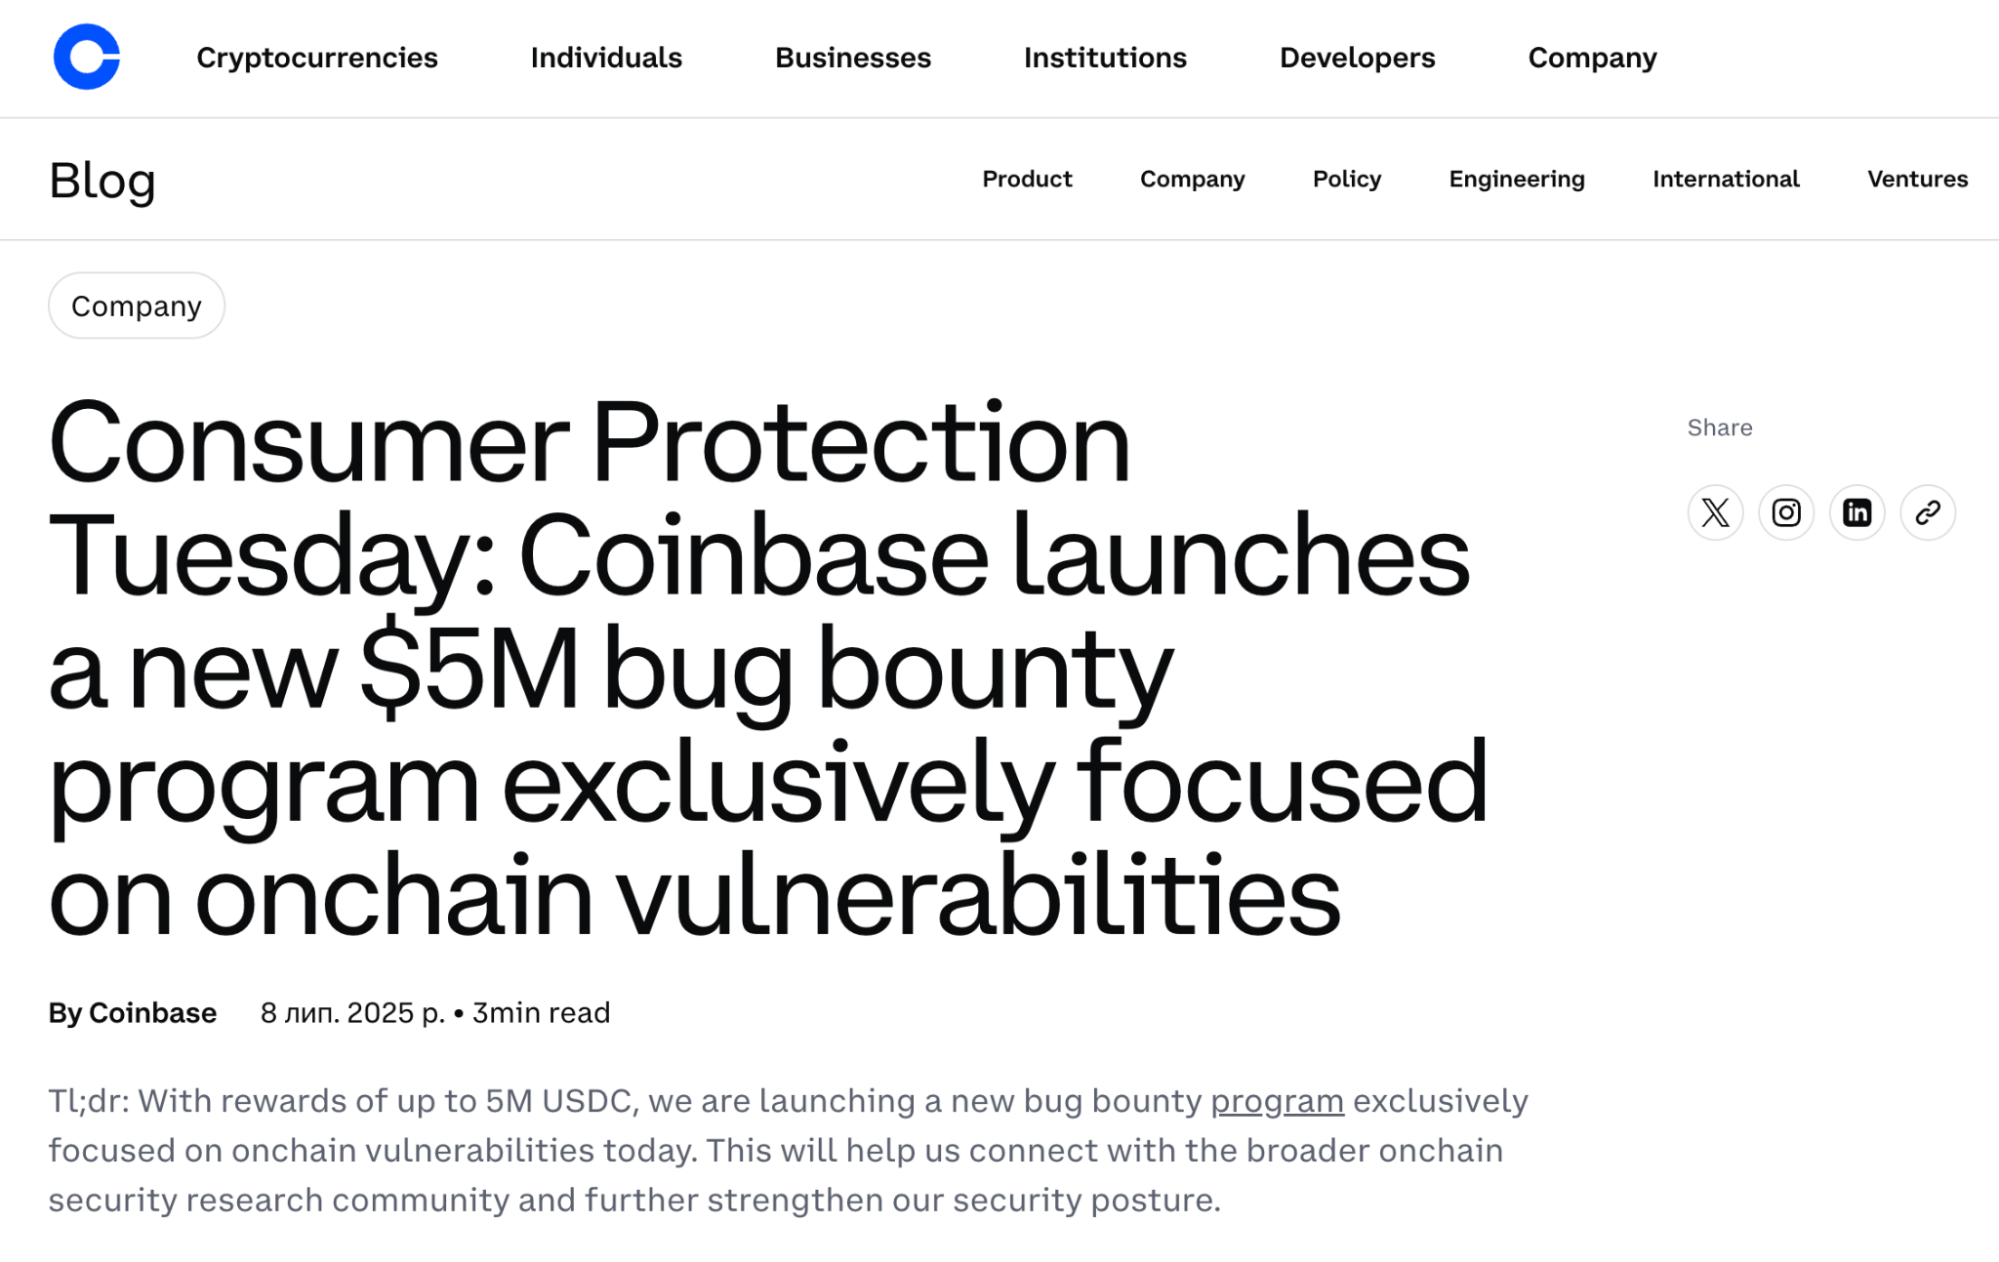
Task: Share the article on Instagram
Action: (1785, 512)
